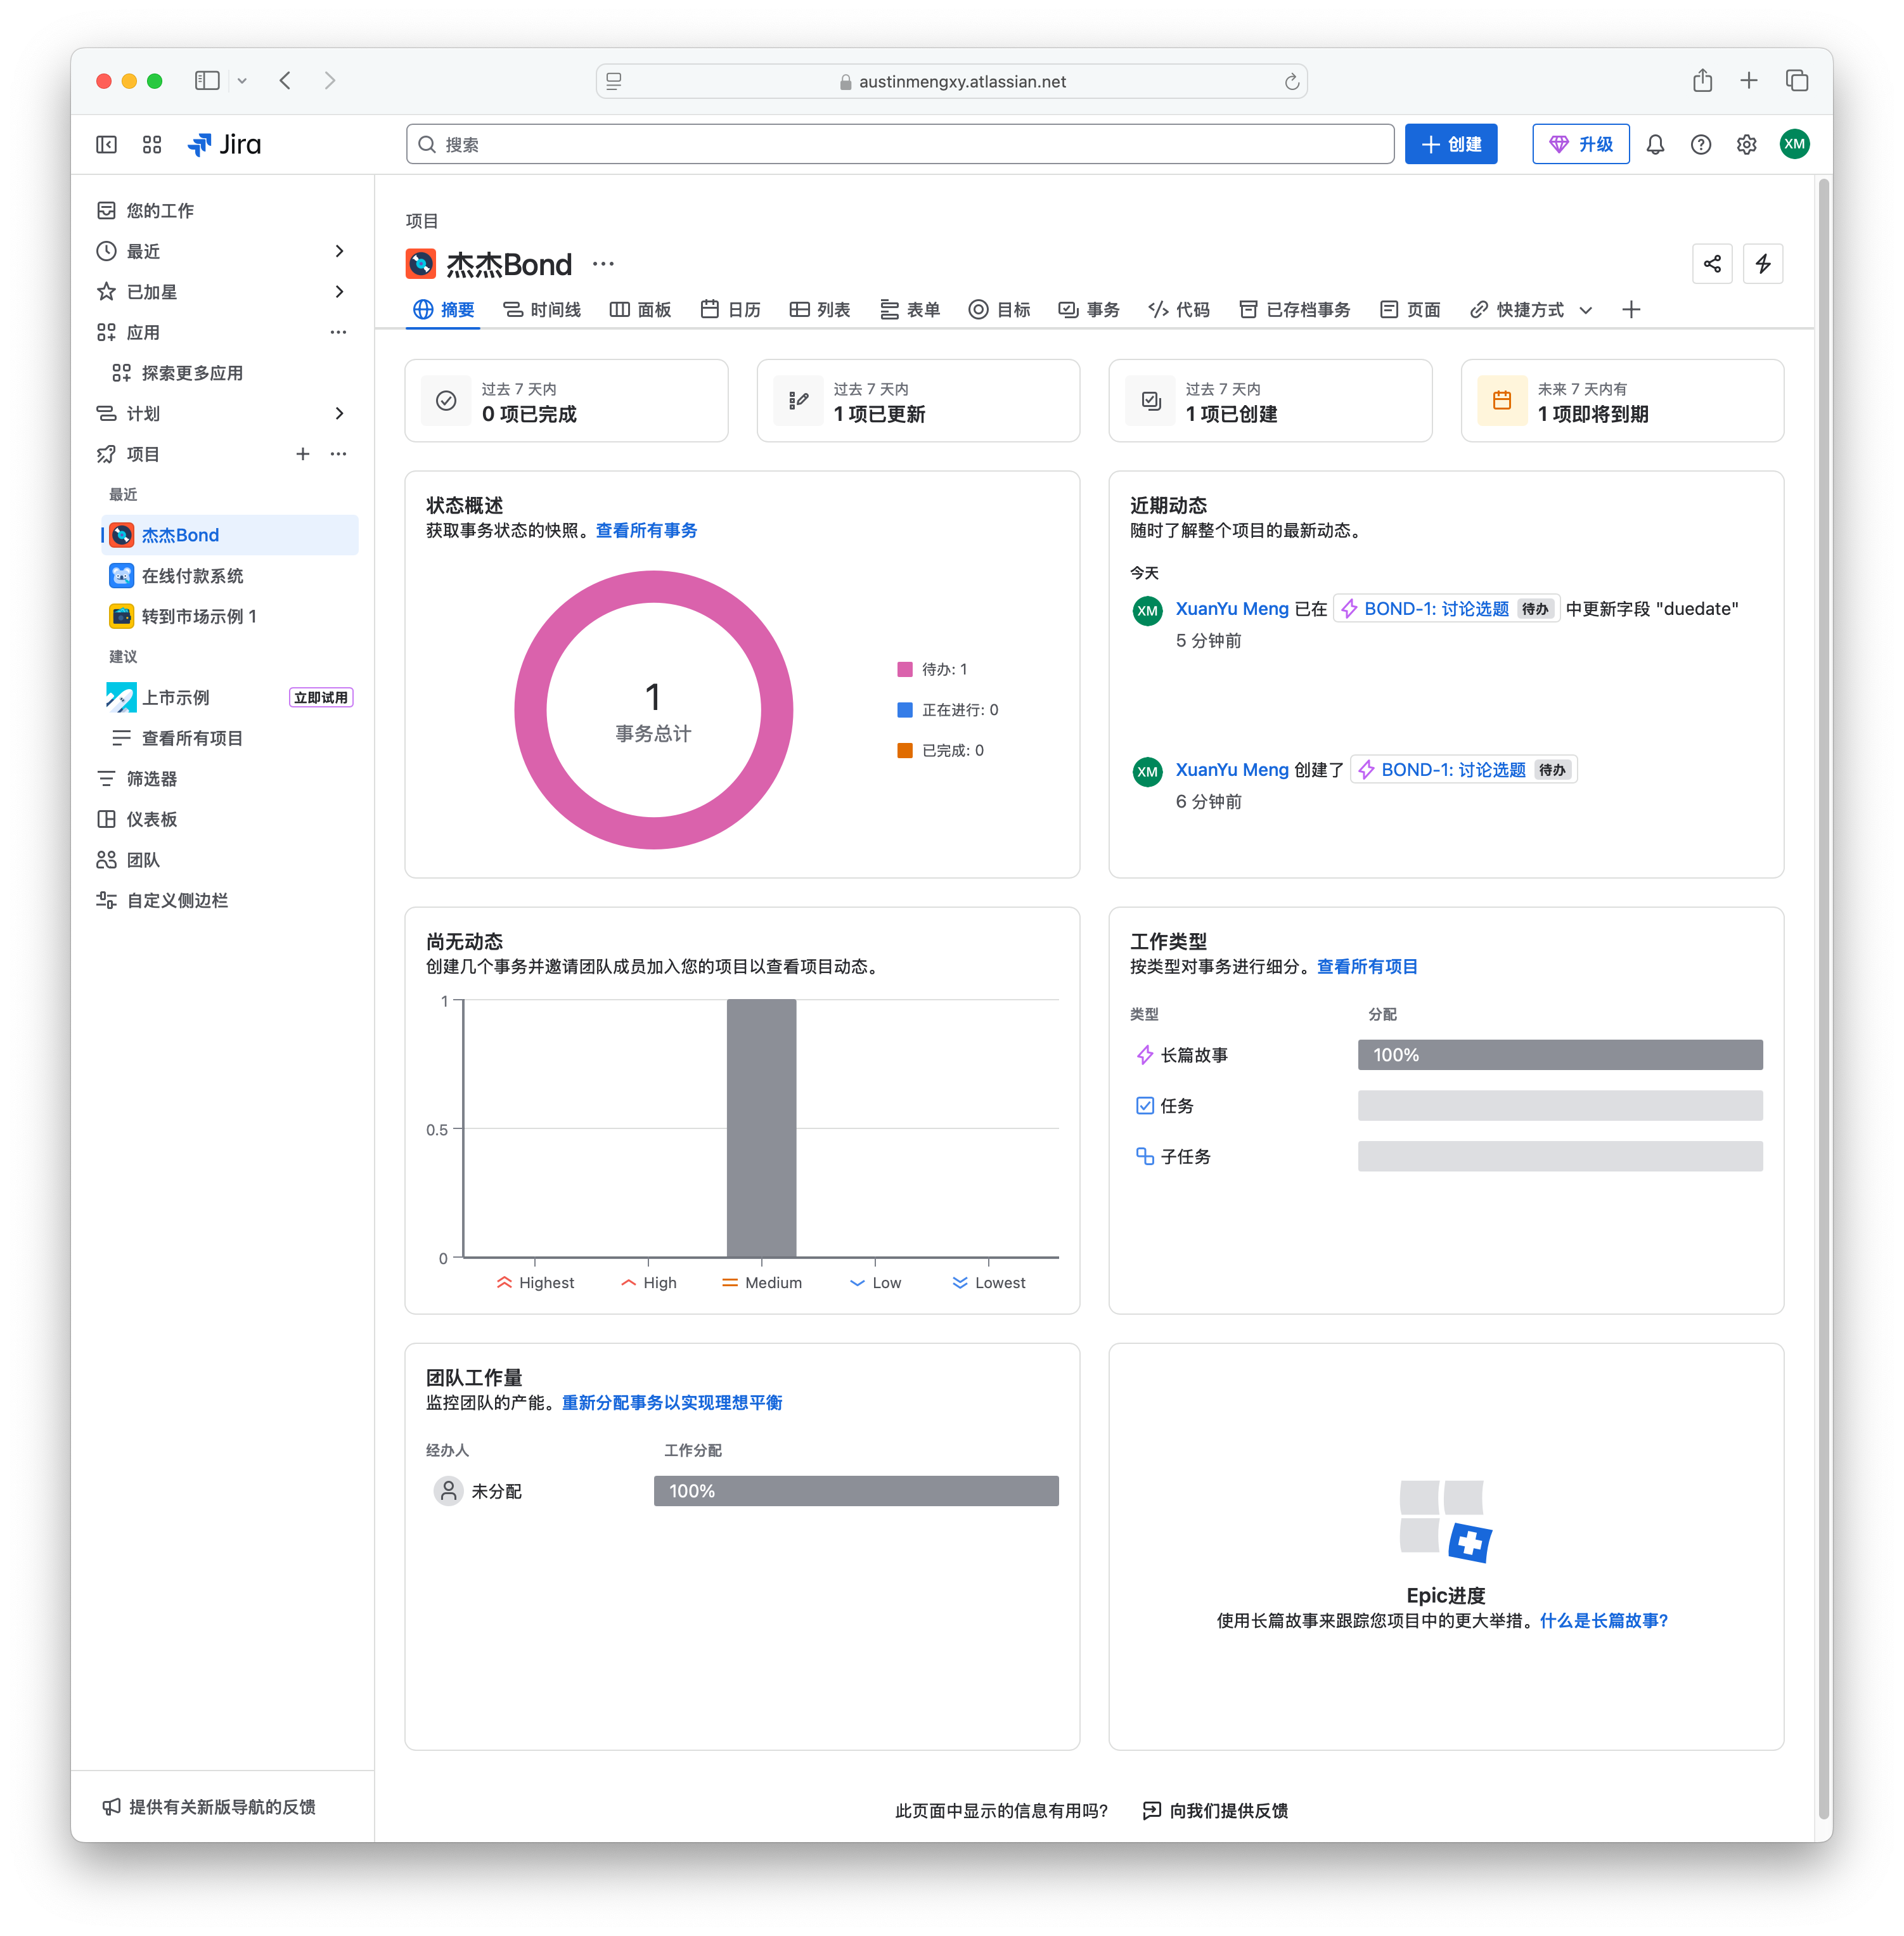Screen dimensions: 1904x1936
Task: Click the pink 待办 legend swatch
Action: click(904, 669)
